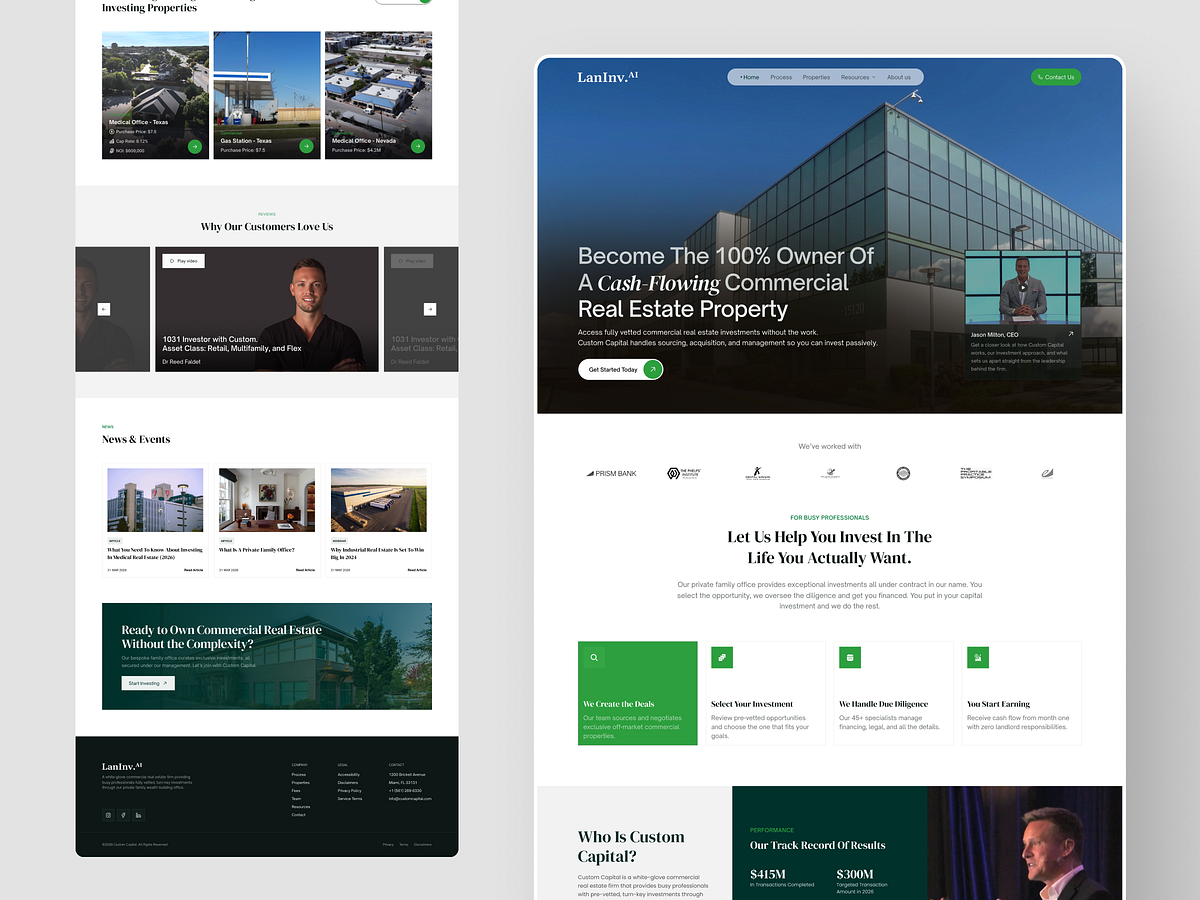
Task: Click the +1 (561) phone number in footer
Action: tap(405, 791)
